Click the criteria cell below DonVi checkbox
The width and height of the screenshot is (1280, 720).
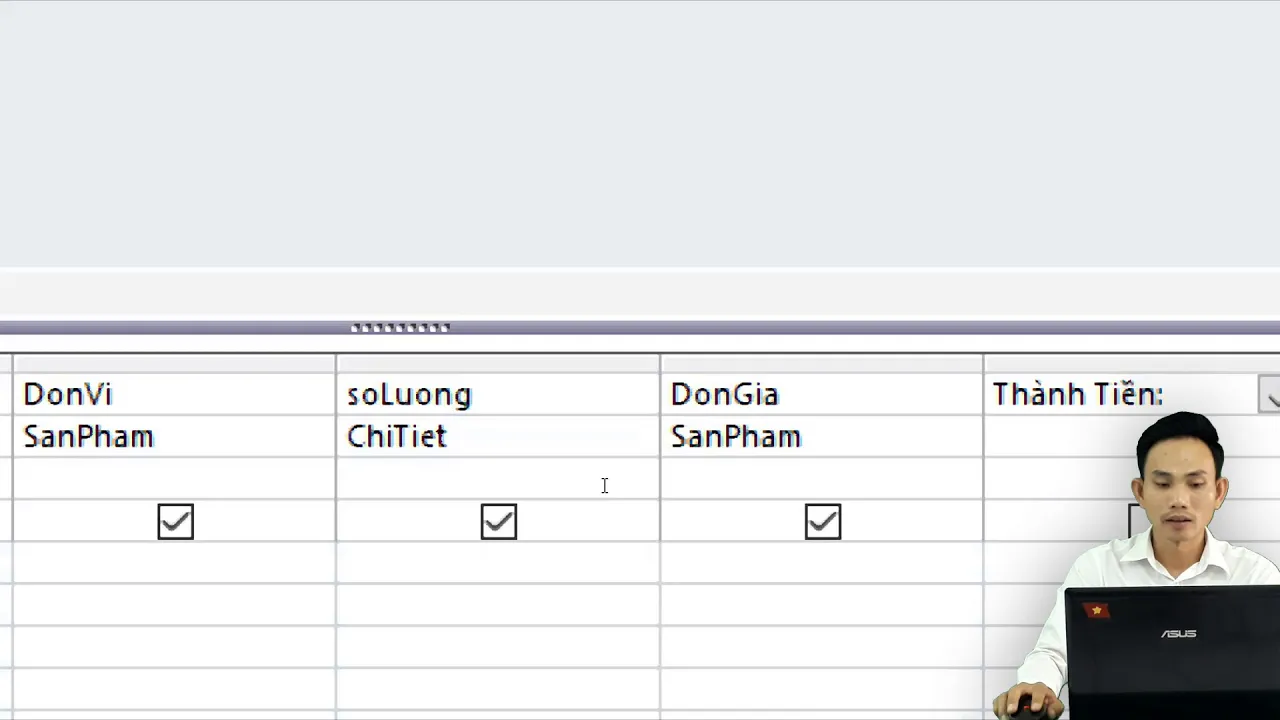click(x=174, y=563)
